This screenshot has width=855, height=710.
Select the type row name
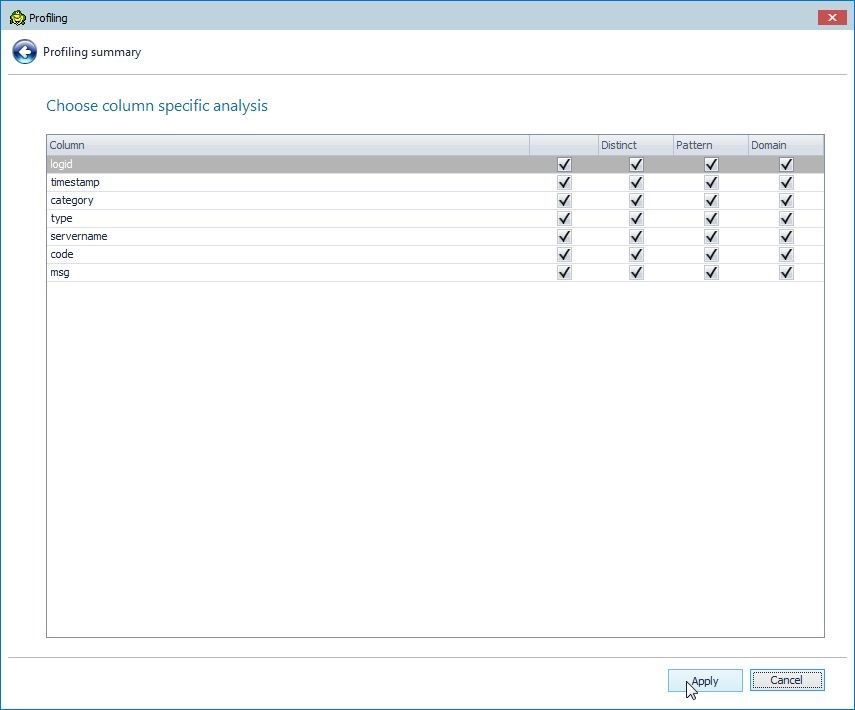pos(61,218)
